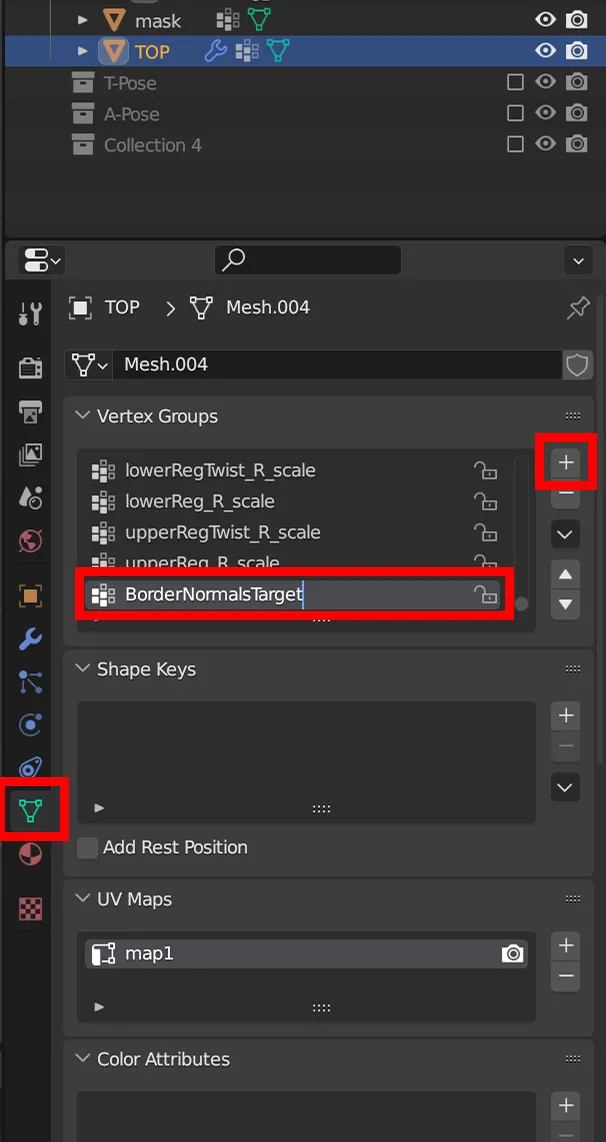Add a new vertex group
The height and width of the screenshot is (1142, 606).
[566, 462]
